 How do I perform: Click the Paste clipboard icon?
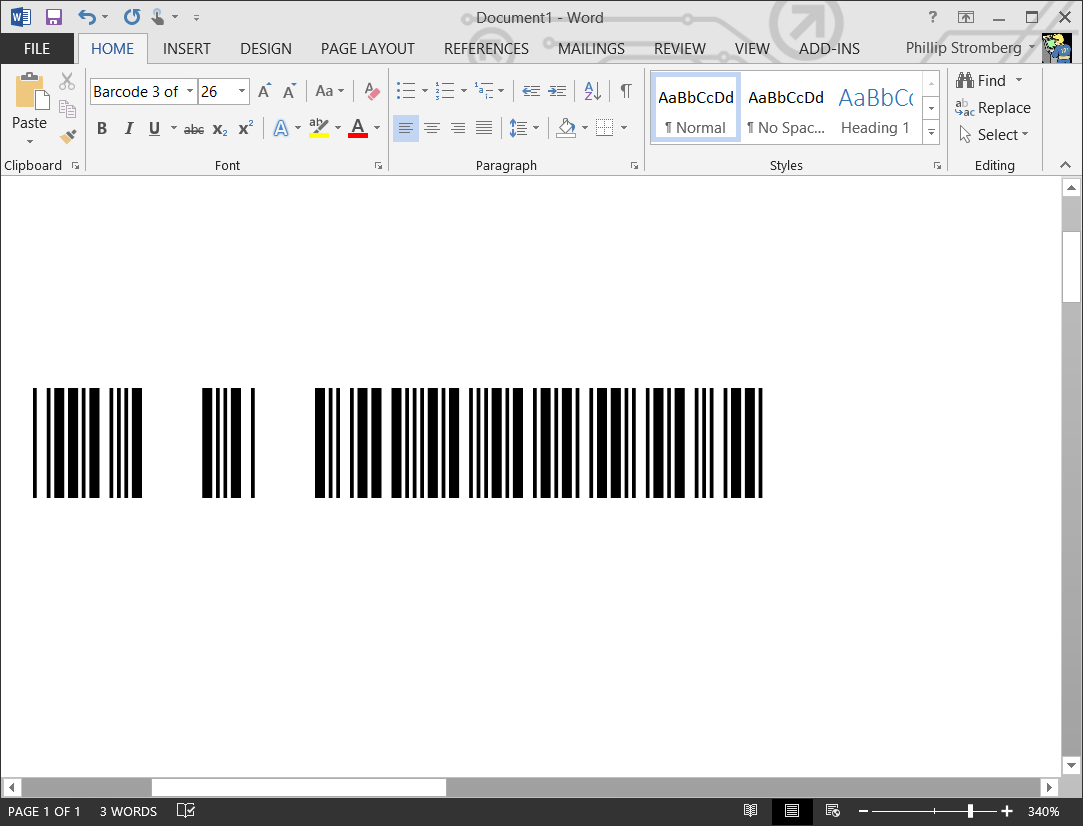tap(30, 90)
